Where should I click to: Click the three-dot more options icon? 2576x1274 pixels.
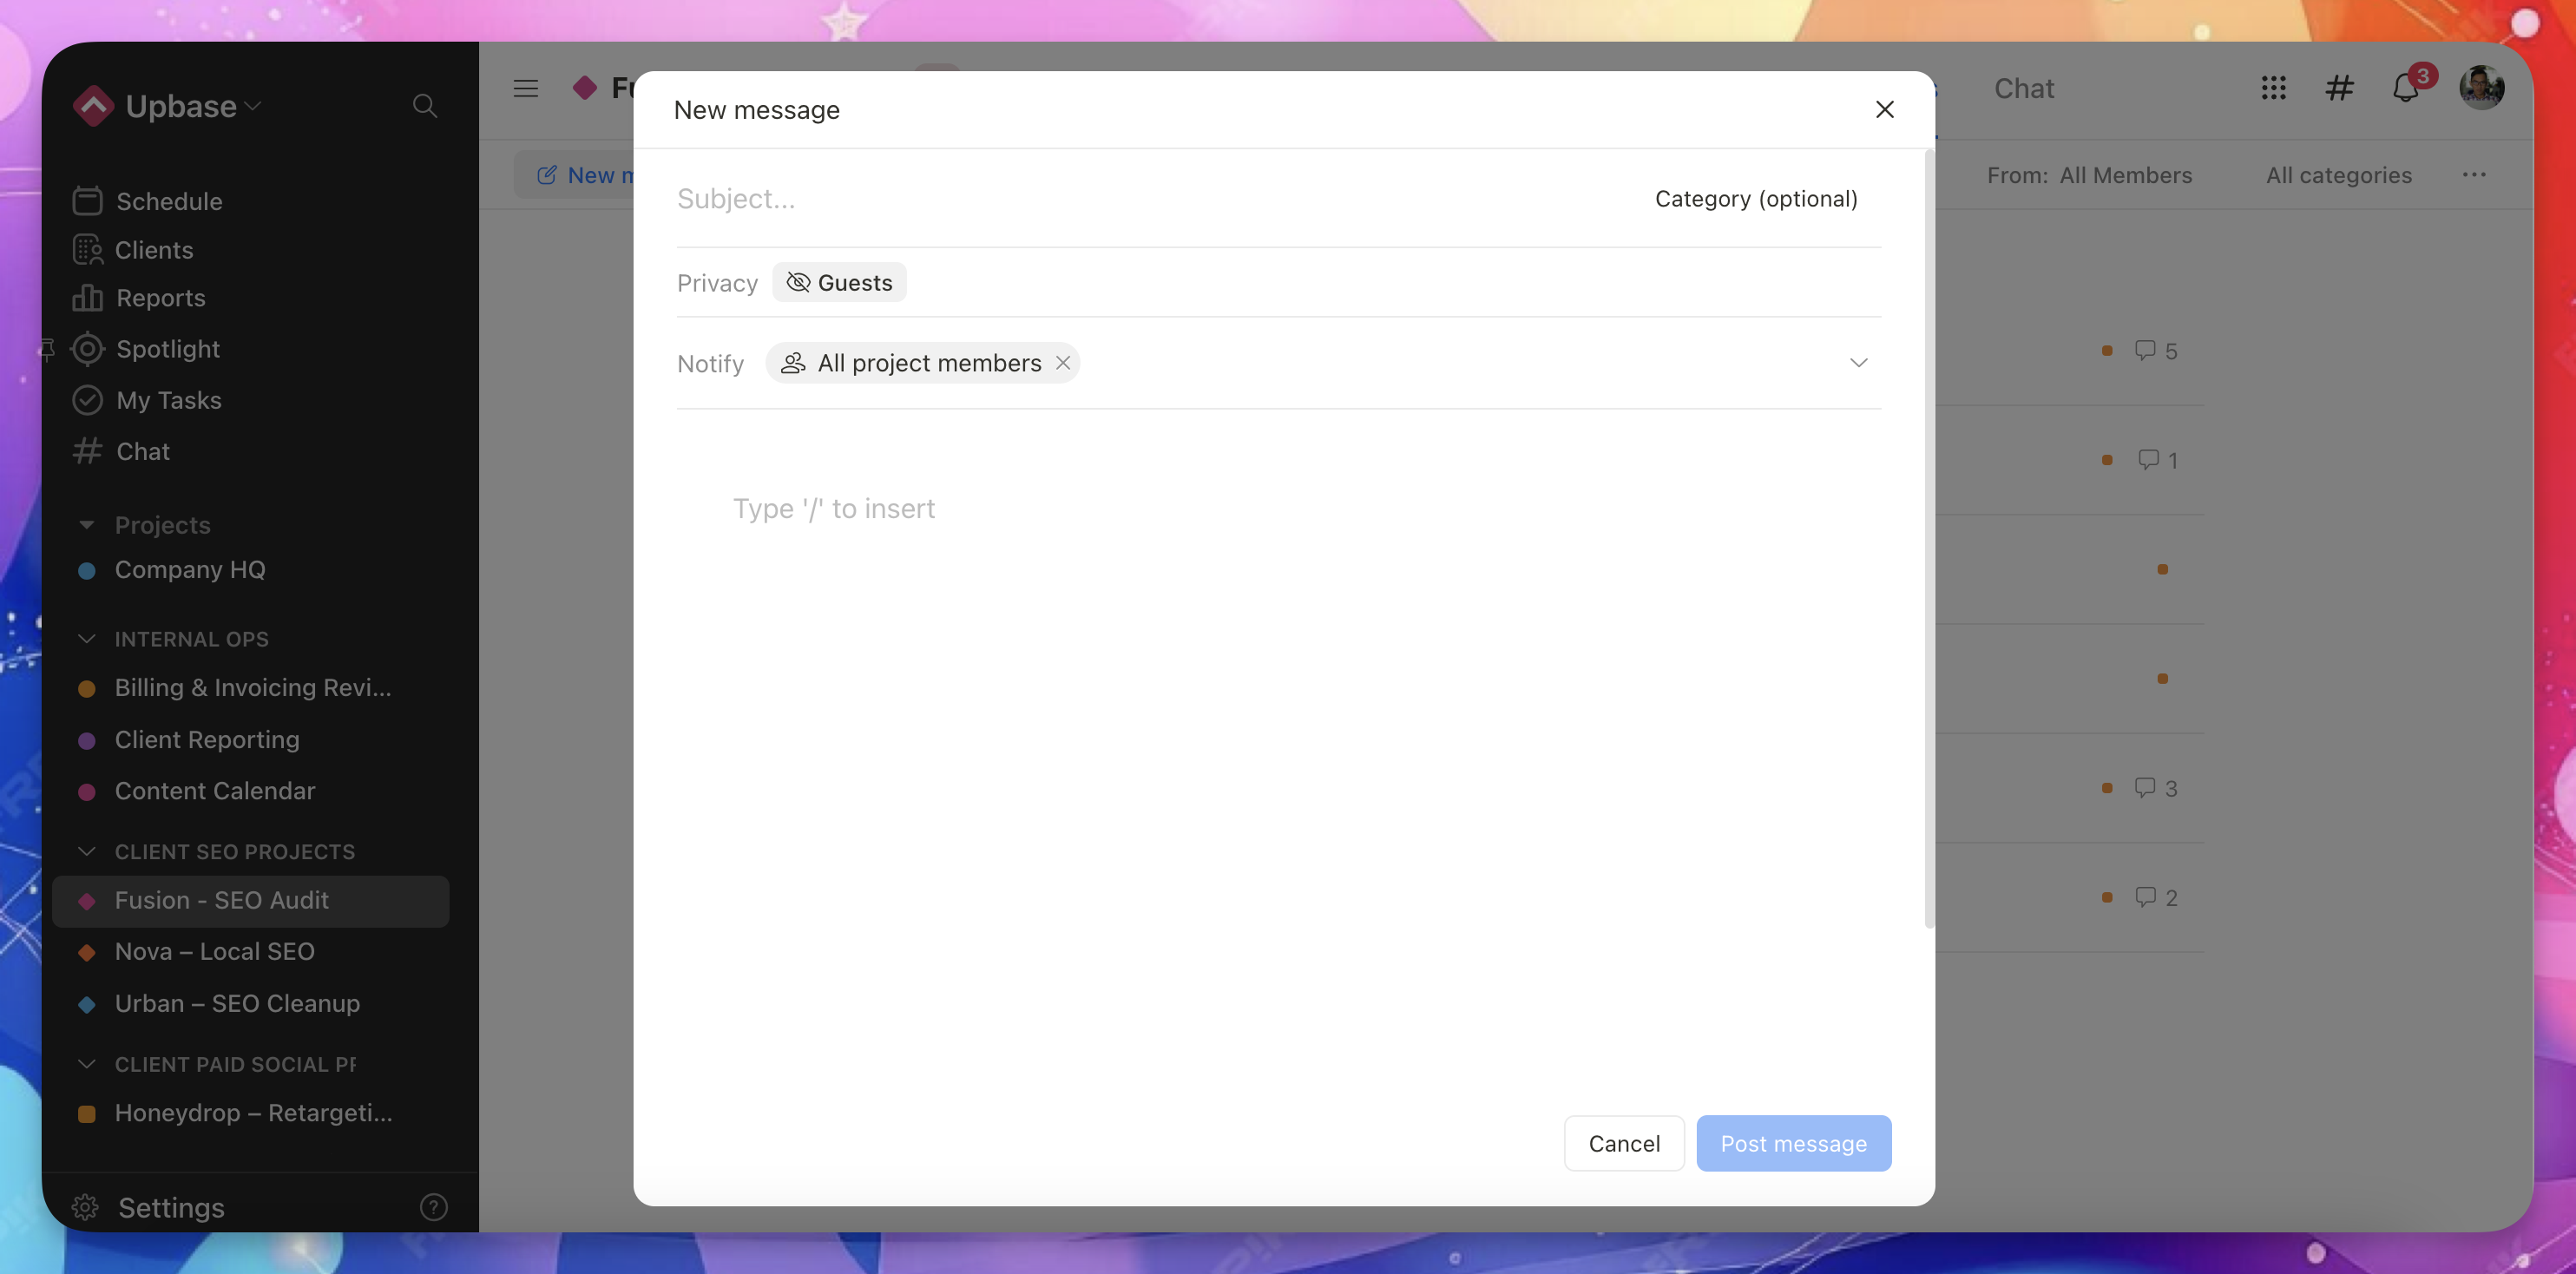click(x=2474, y=175)
